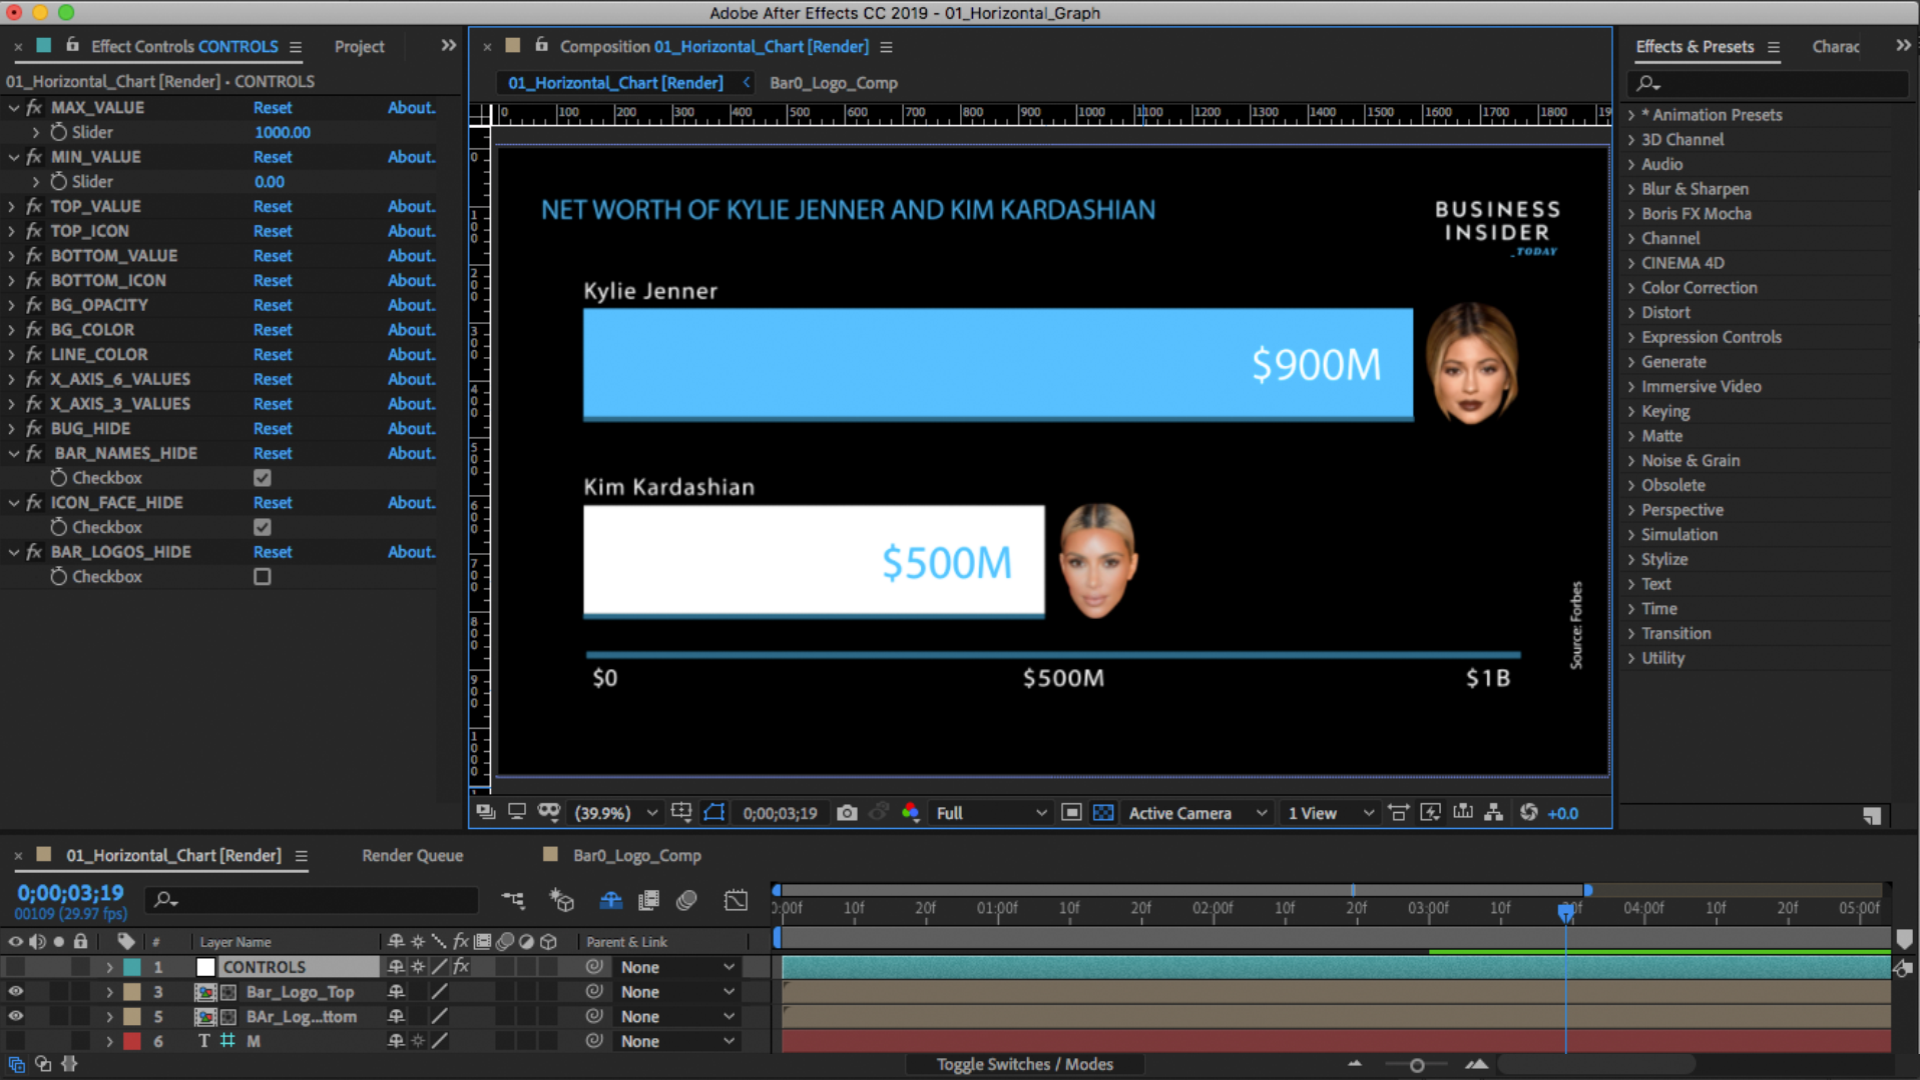
Task: Open the Full resolution dropdown
Action: coord(990,813)
